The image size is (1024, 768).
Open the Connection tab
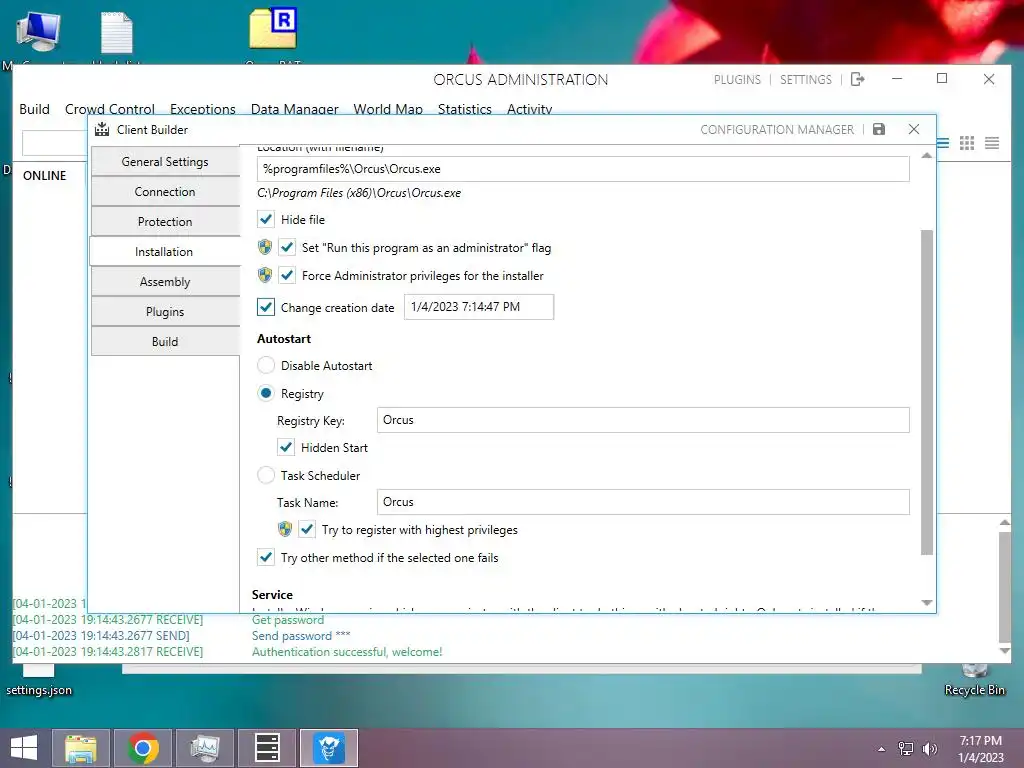point(165,191)
